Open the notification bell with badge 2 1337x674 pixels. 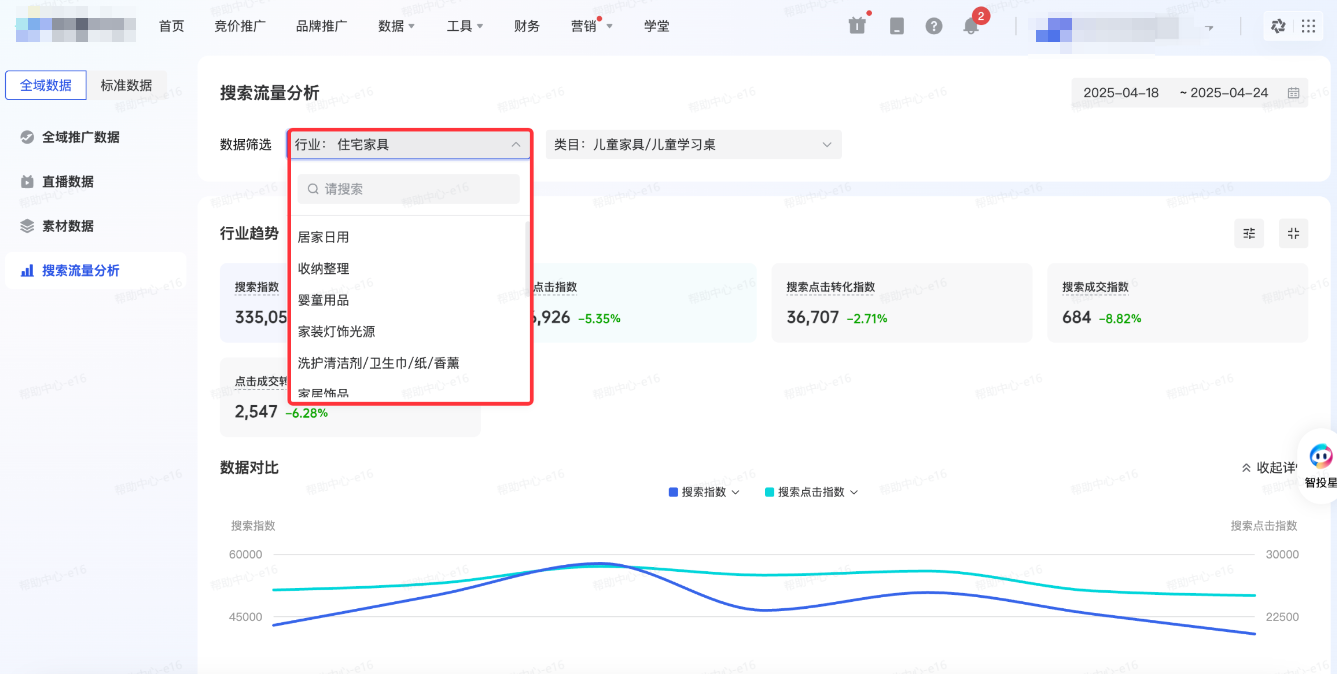pos(971,26)
